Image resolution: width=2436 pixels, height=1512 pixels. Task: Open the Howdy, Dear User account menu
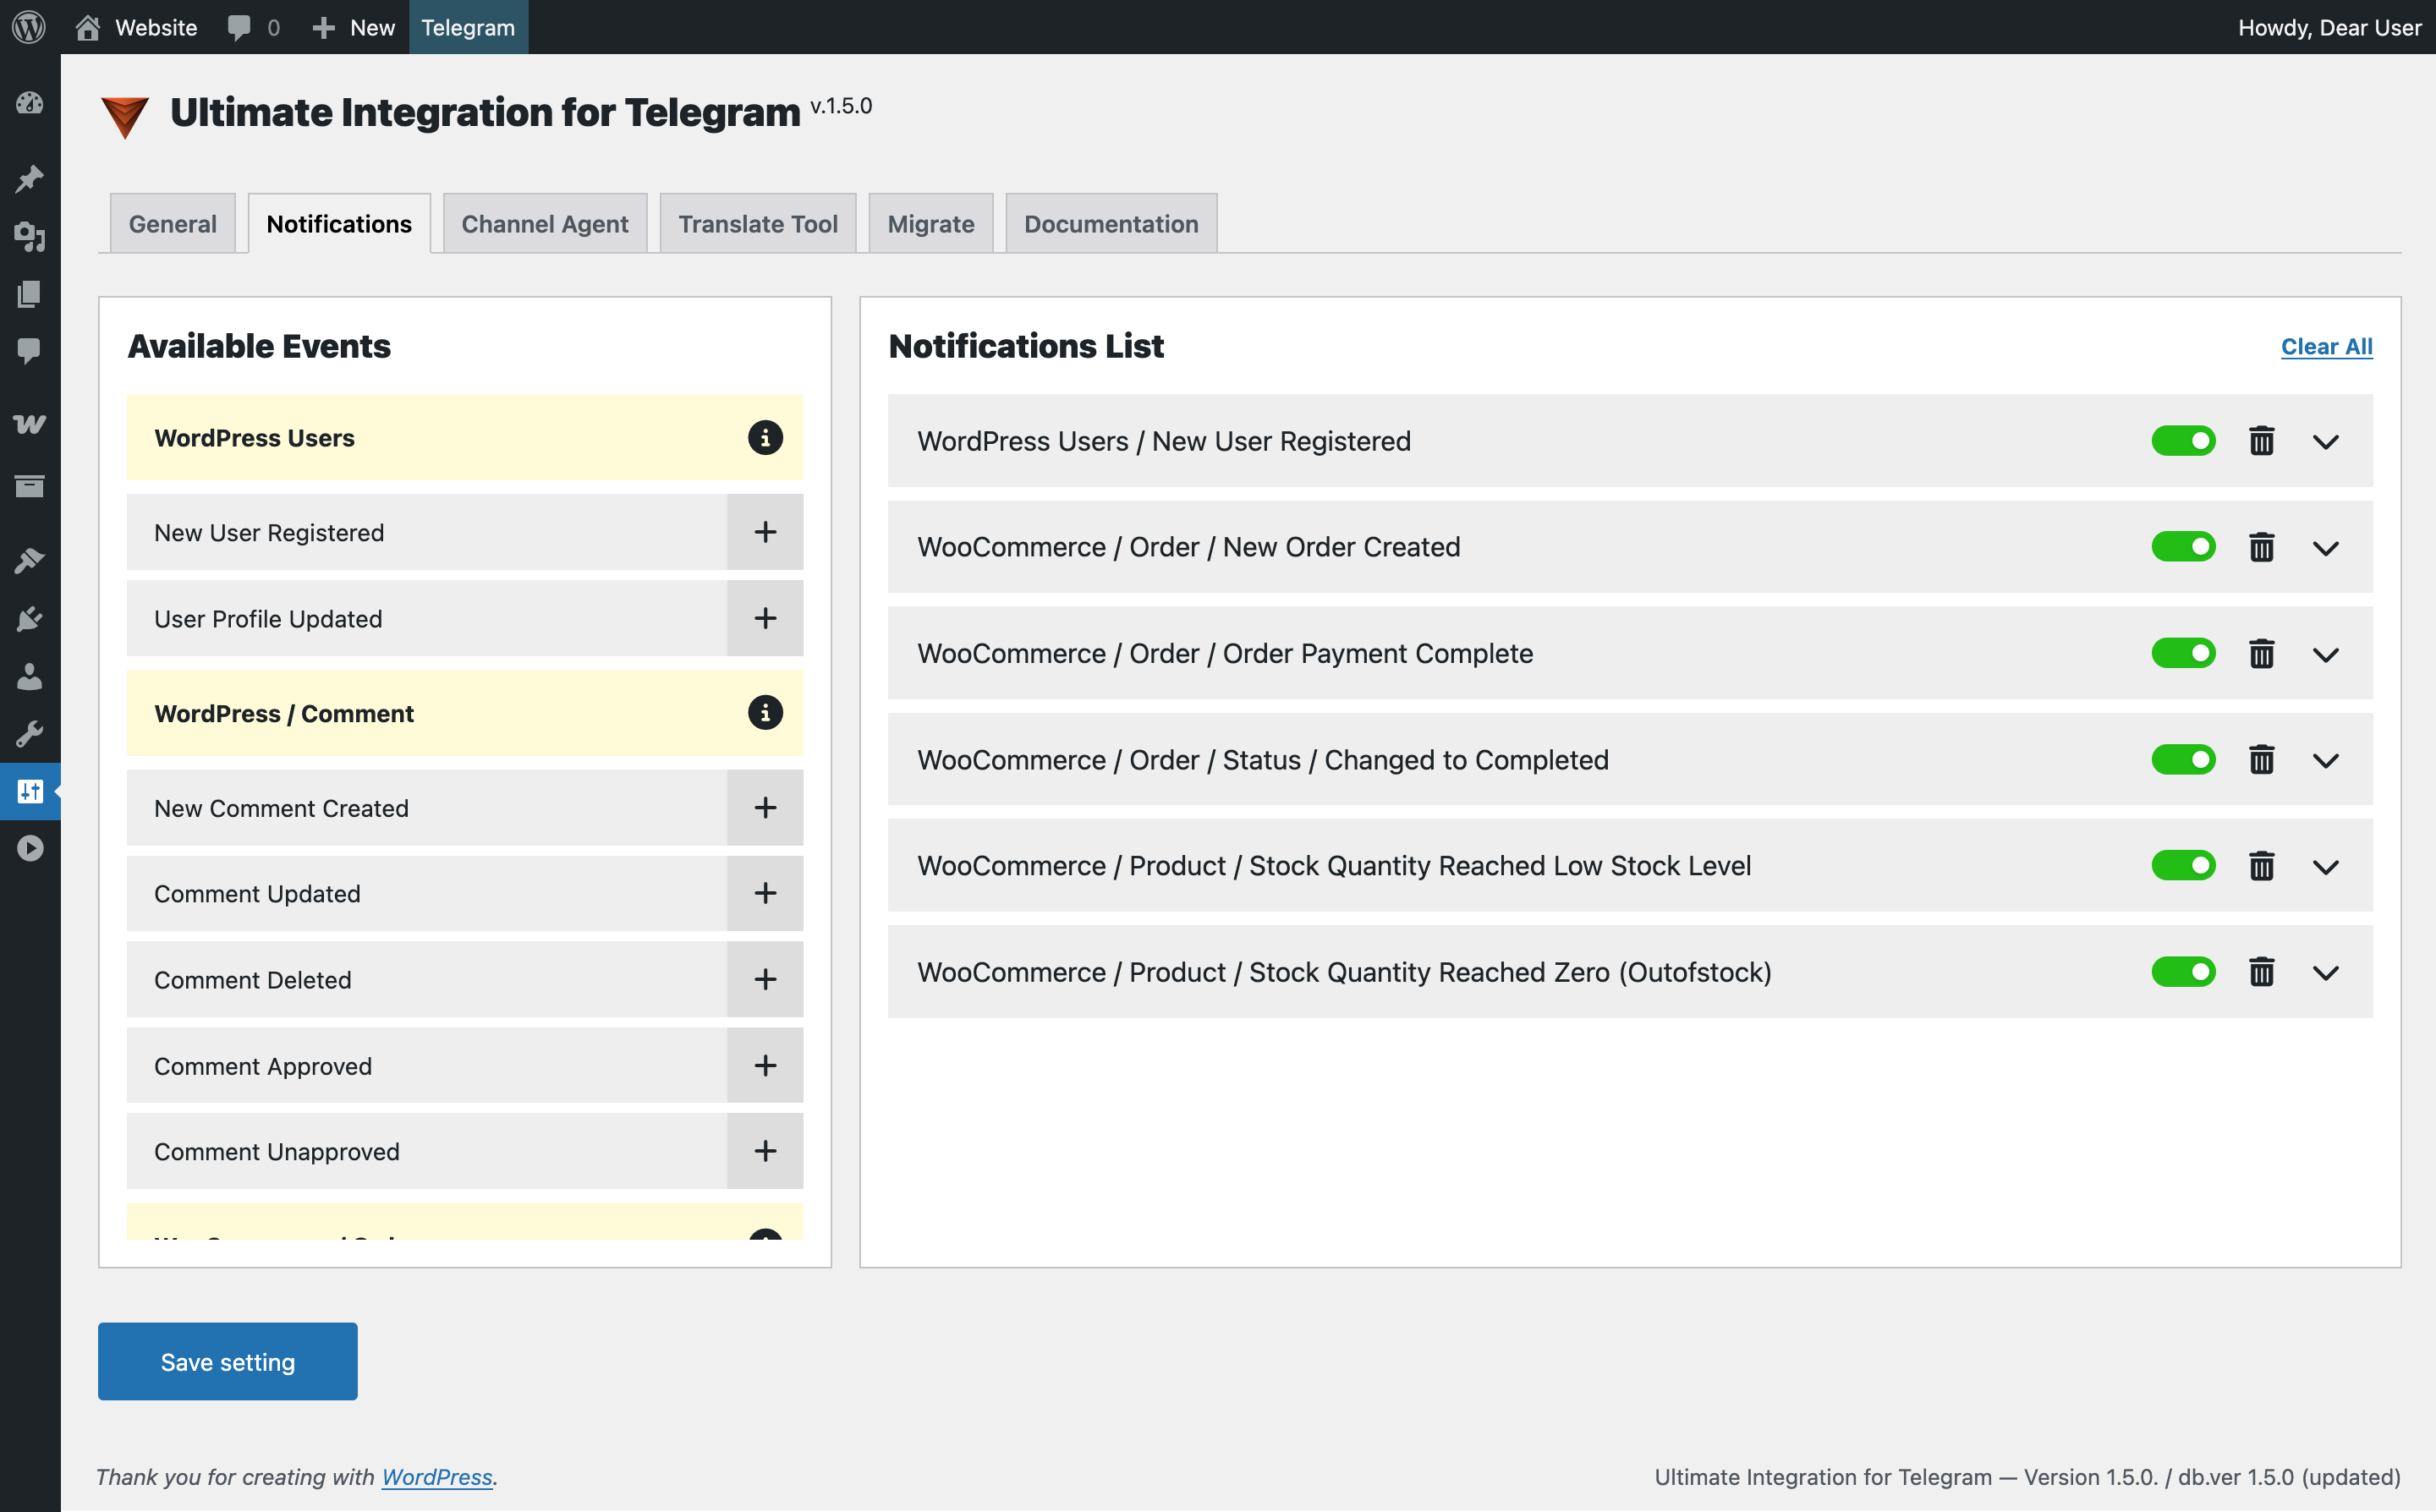point(2329,27)
